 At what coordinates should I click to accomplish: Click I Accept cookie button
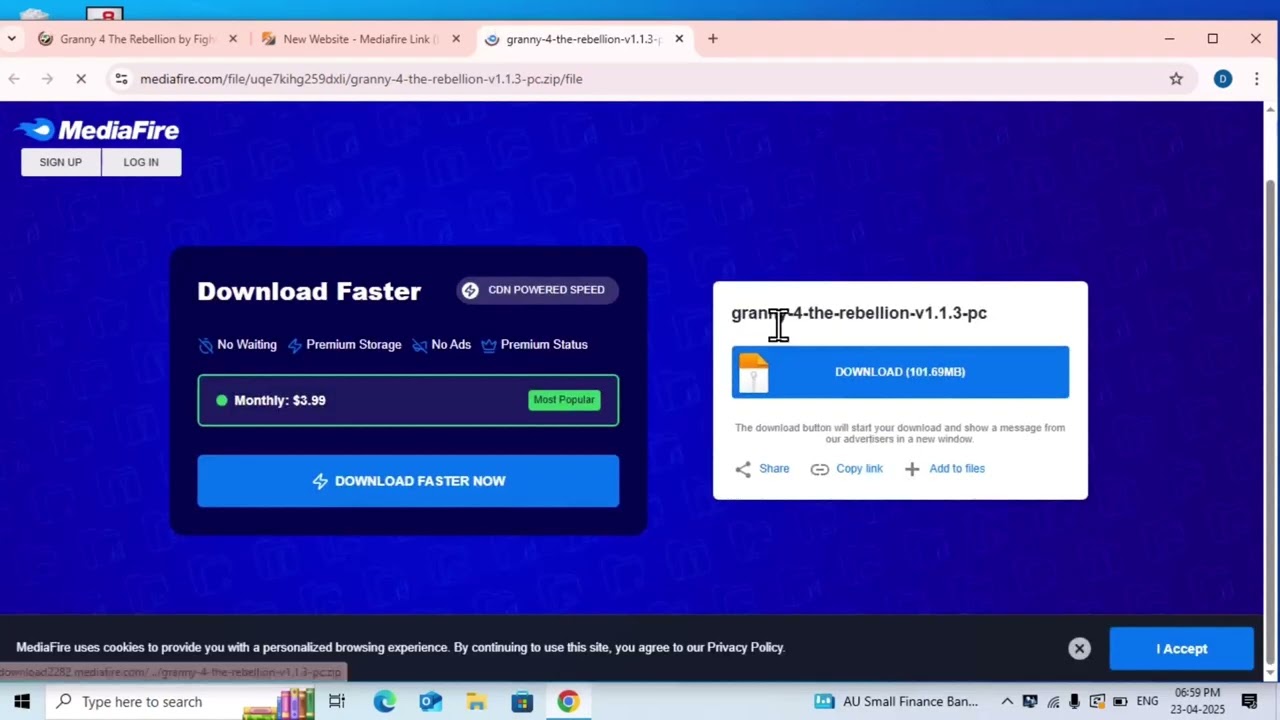coord(1181,649)
